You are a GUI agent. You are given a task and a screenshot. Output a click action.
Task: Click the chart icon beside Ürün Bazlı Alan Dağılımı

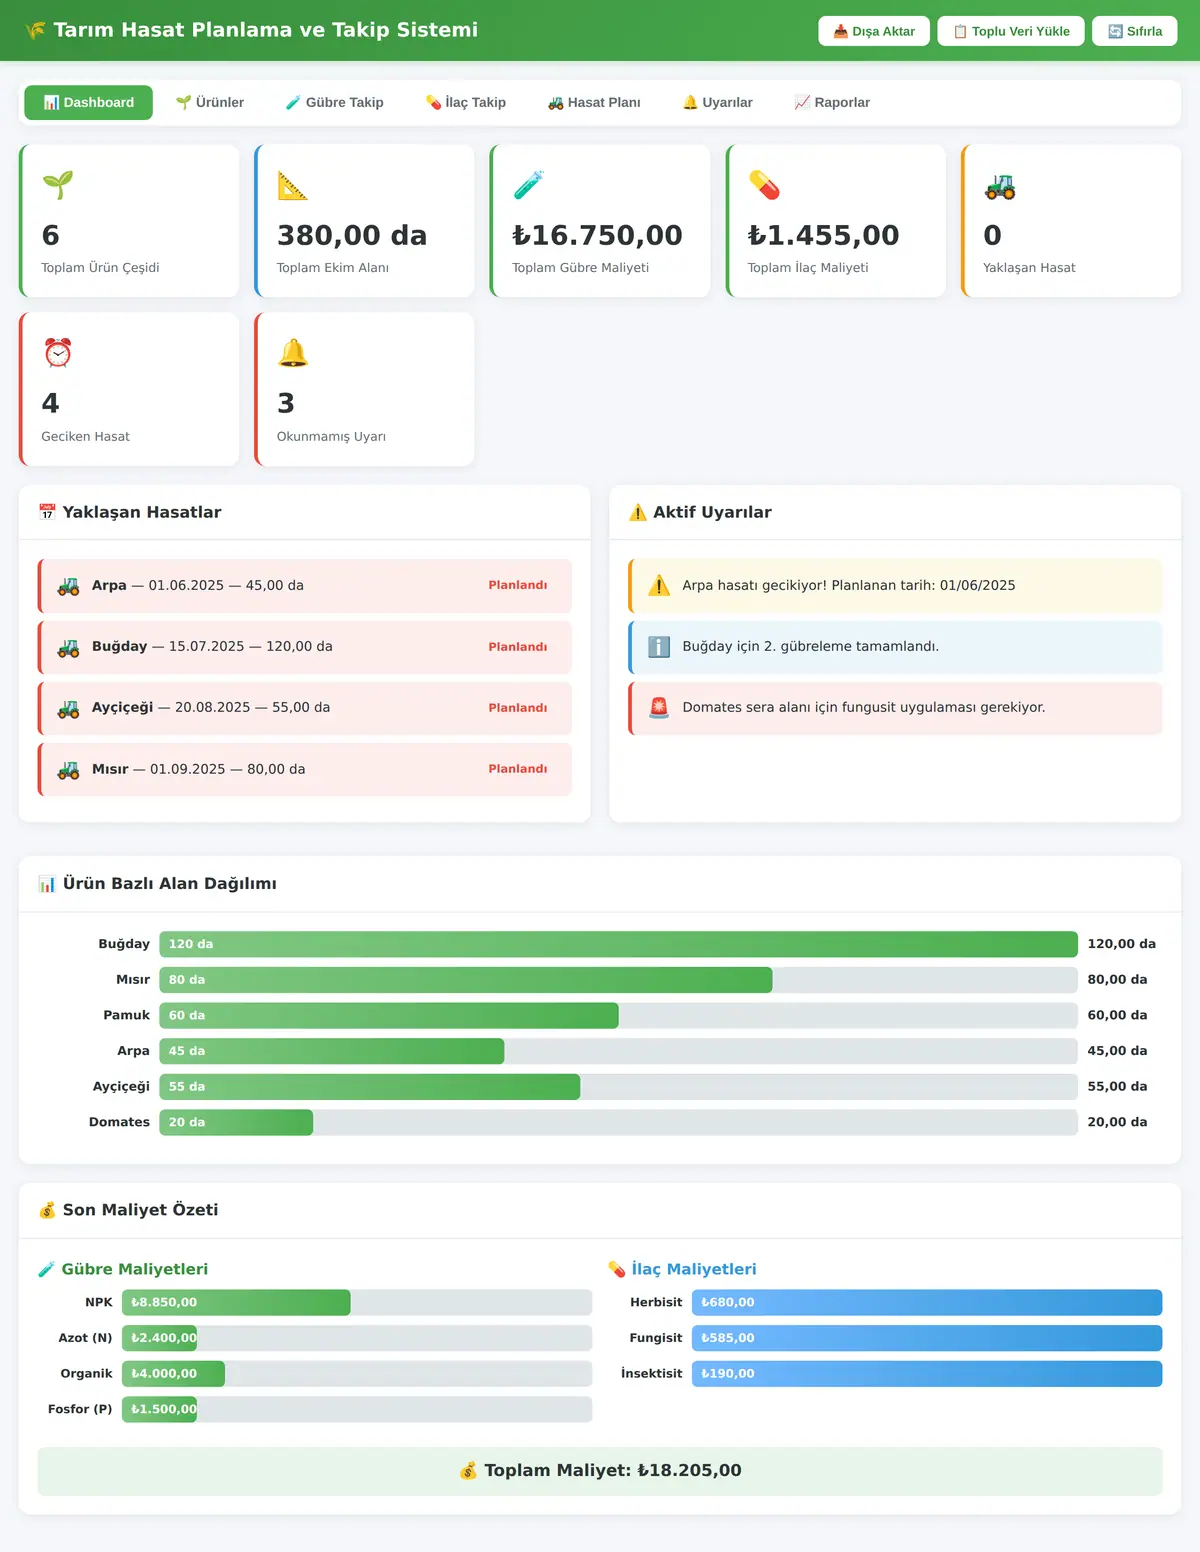coord(47,884)
